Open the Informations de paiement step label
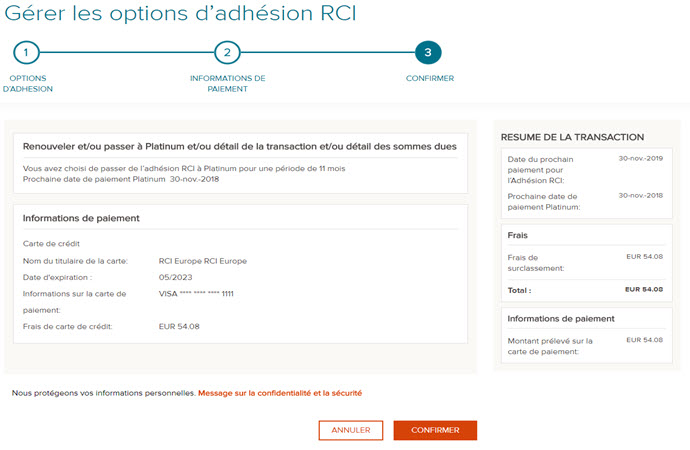 [227, 83]
